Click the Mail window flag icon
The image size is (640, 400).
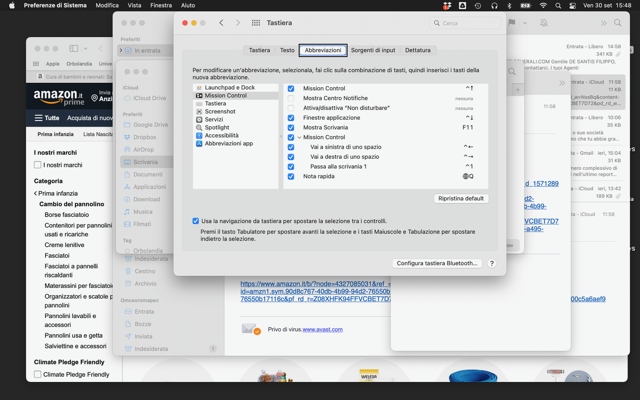coord(512,22)
